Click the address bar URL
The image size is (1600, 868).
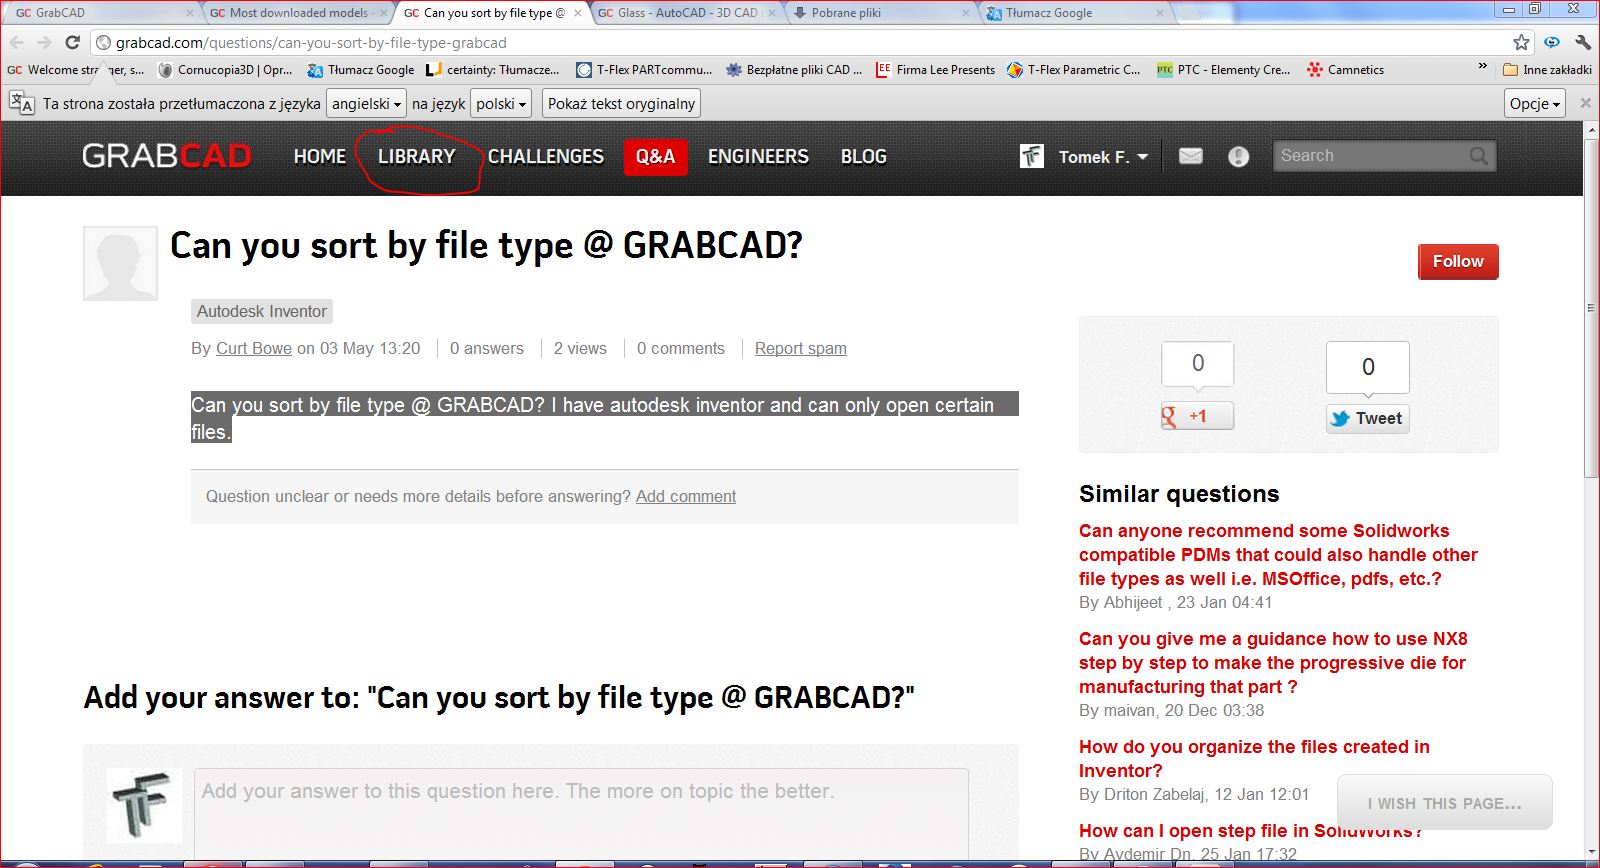point(311,43)
